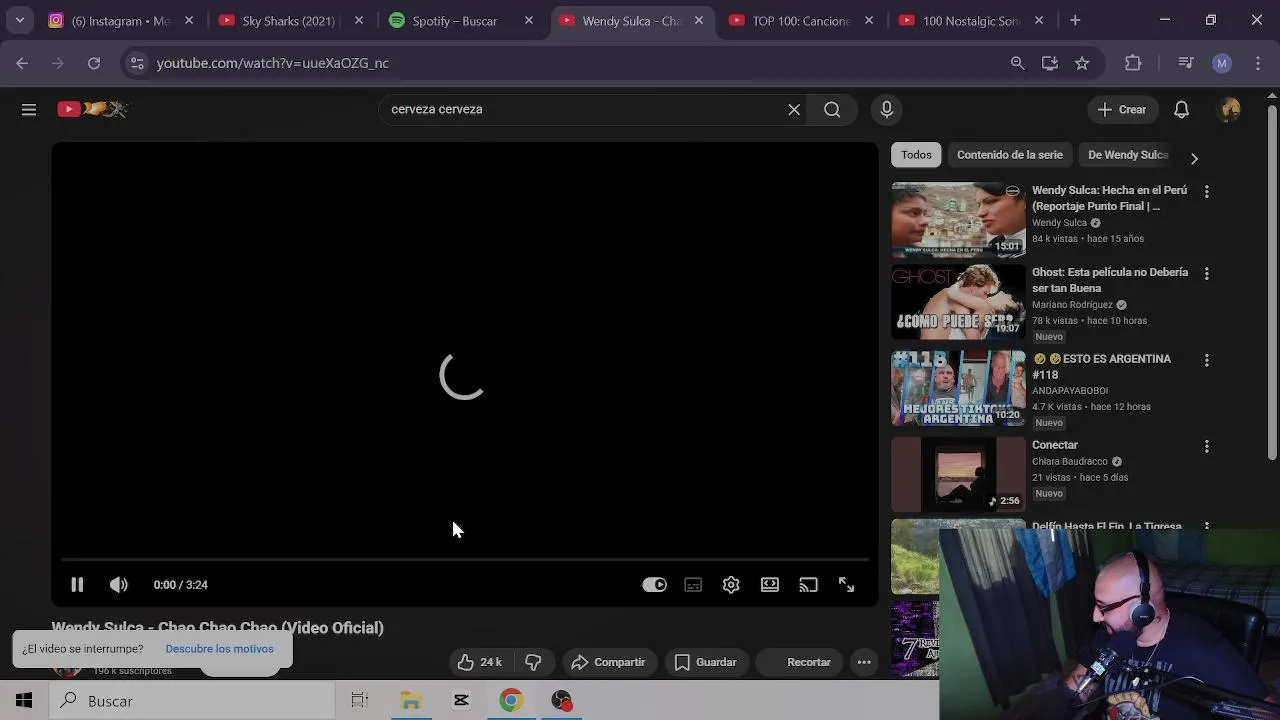Switch to 100 Nostalgic Songs tab
Screen dimensions: 1280x720
click(972, 20)
